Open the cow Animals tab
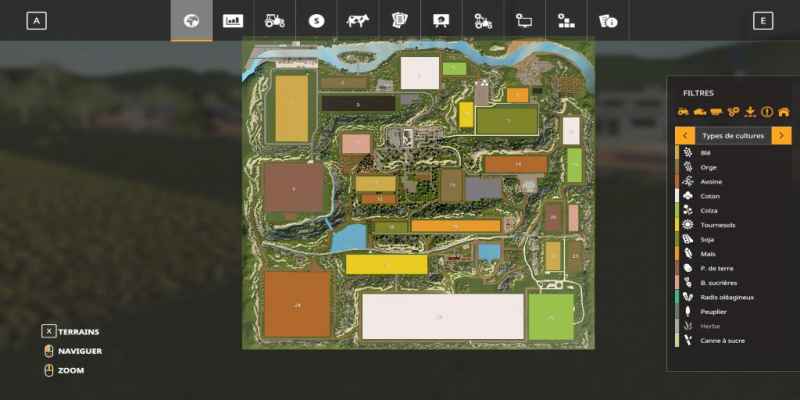The image size is (800, 400). pyautogui.click(x=358, y=20)
